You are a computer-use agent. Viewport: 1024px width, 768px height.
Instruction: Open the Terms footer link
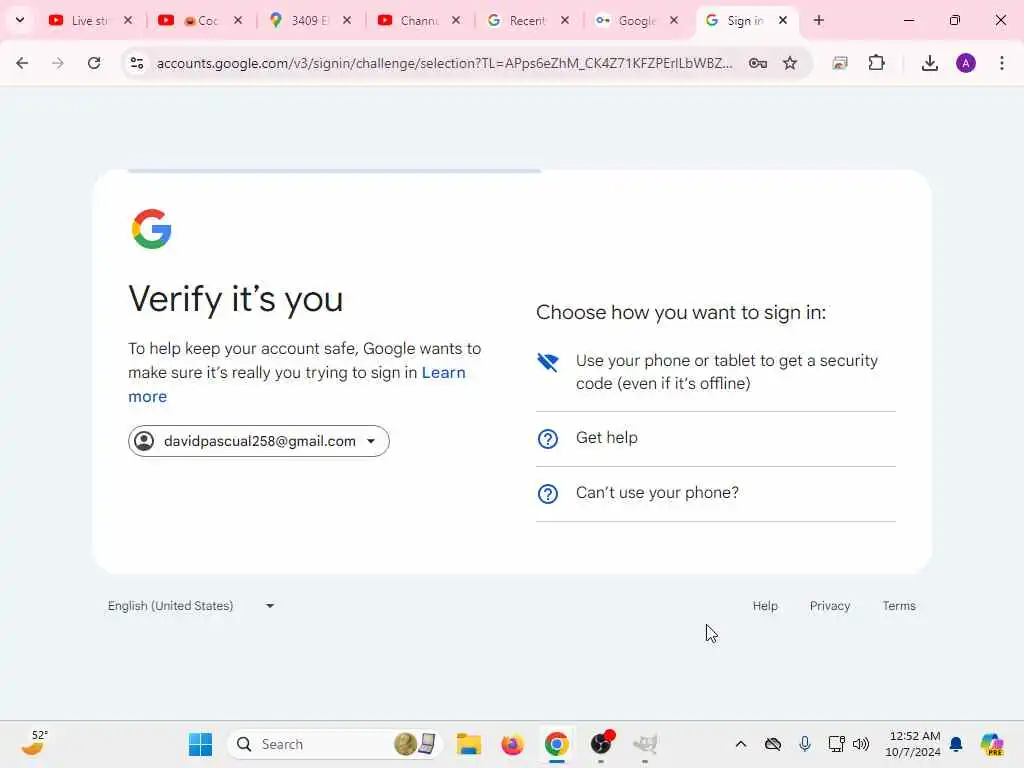click(899, 605)
